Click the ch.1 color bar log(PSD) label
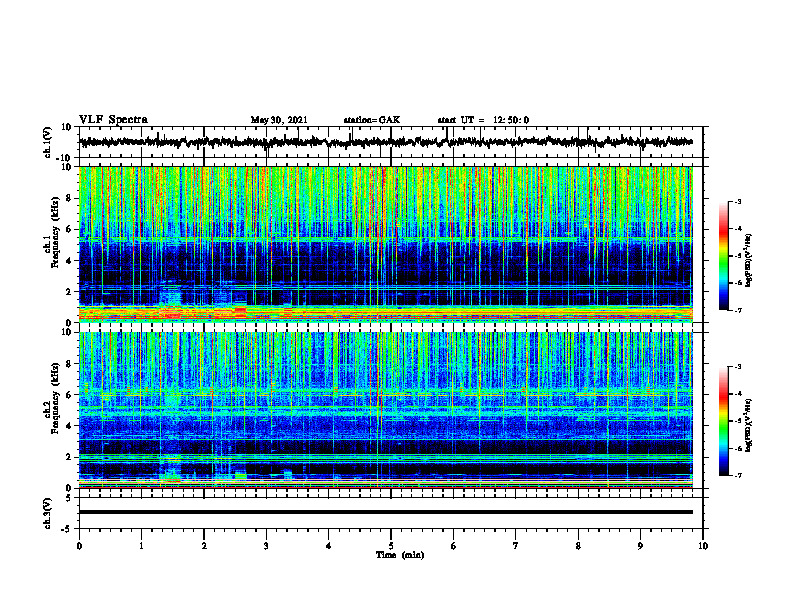 point(749,261)
